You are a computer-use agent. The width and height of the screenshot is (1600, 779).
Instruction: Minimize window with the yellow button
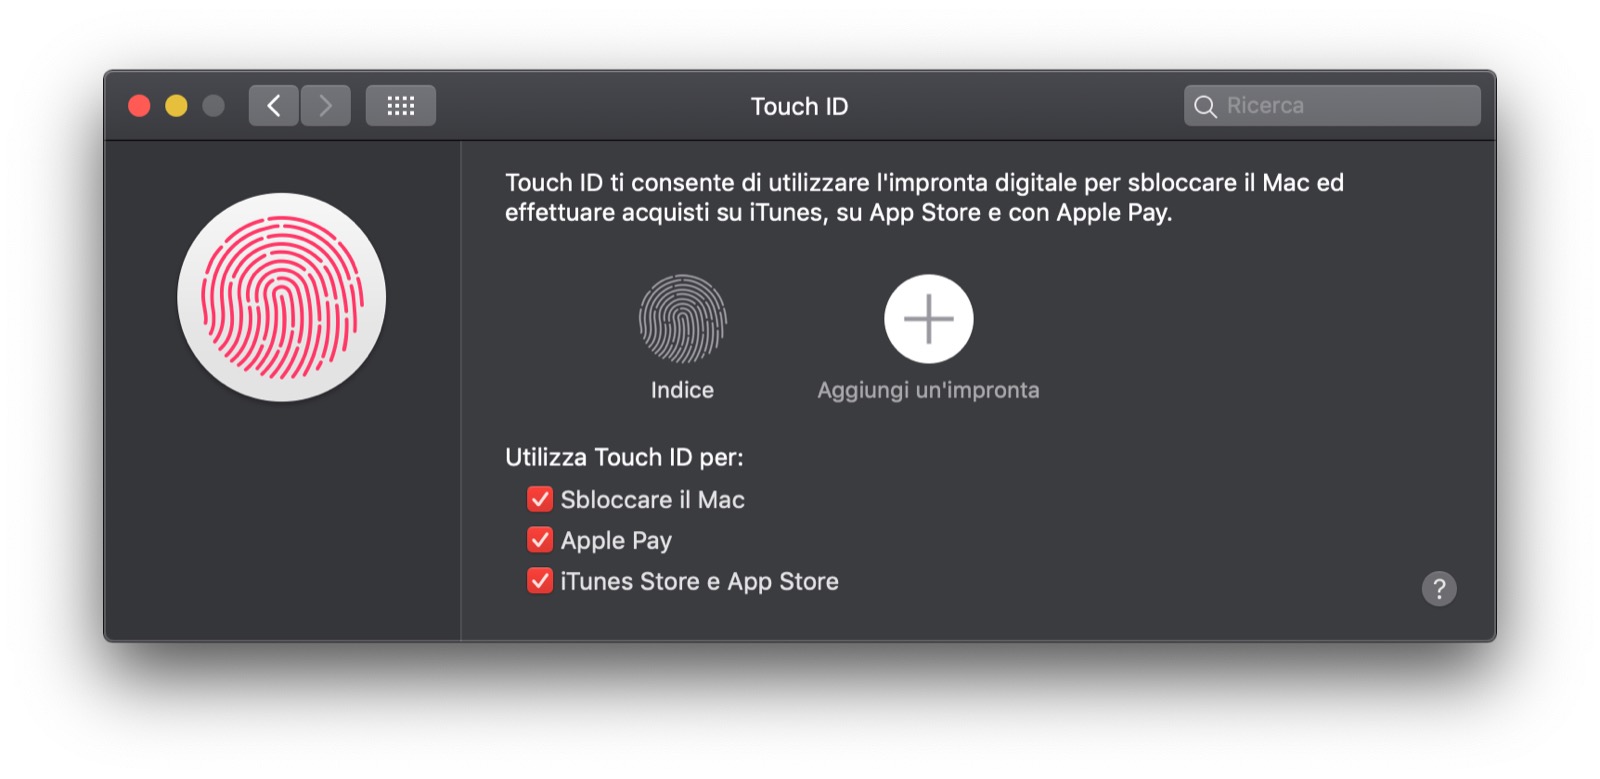tap(176, 106)
